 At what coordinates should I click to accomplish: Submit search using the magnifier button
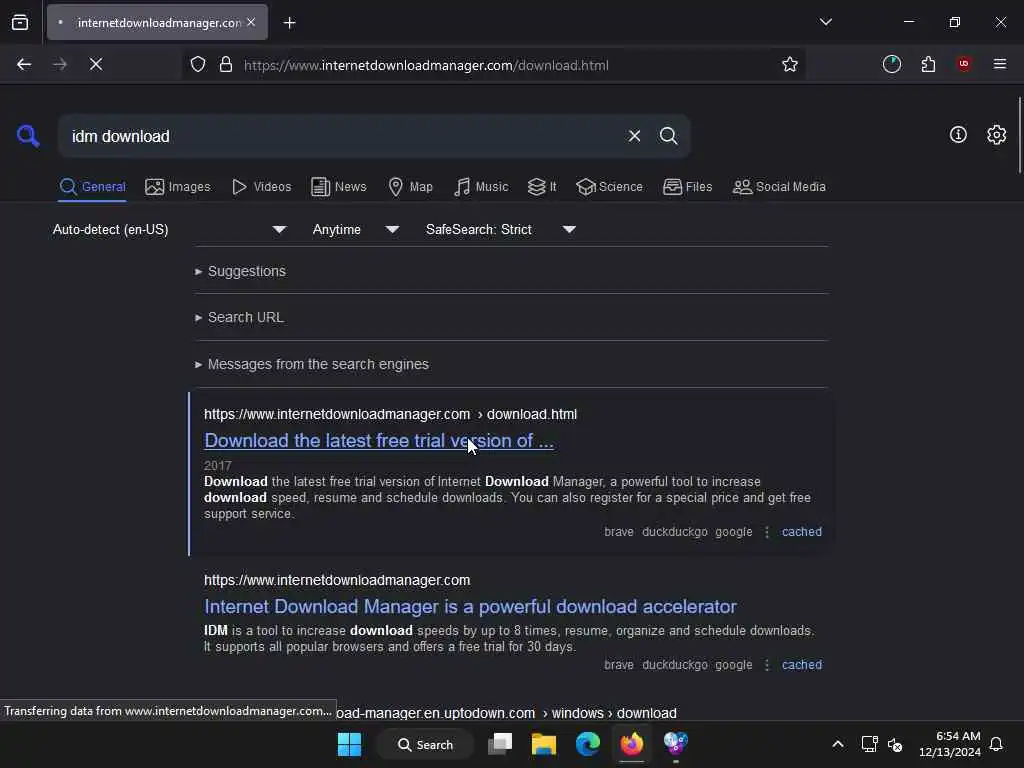tap(668, 136)
